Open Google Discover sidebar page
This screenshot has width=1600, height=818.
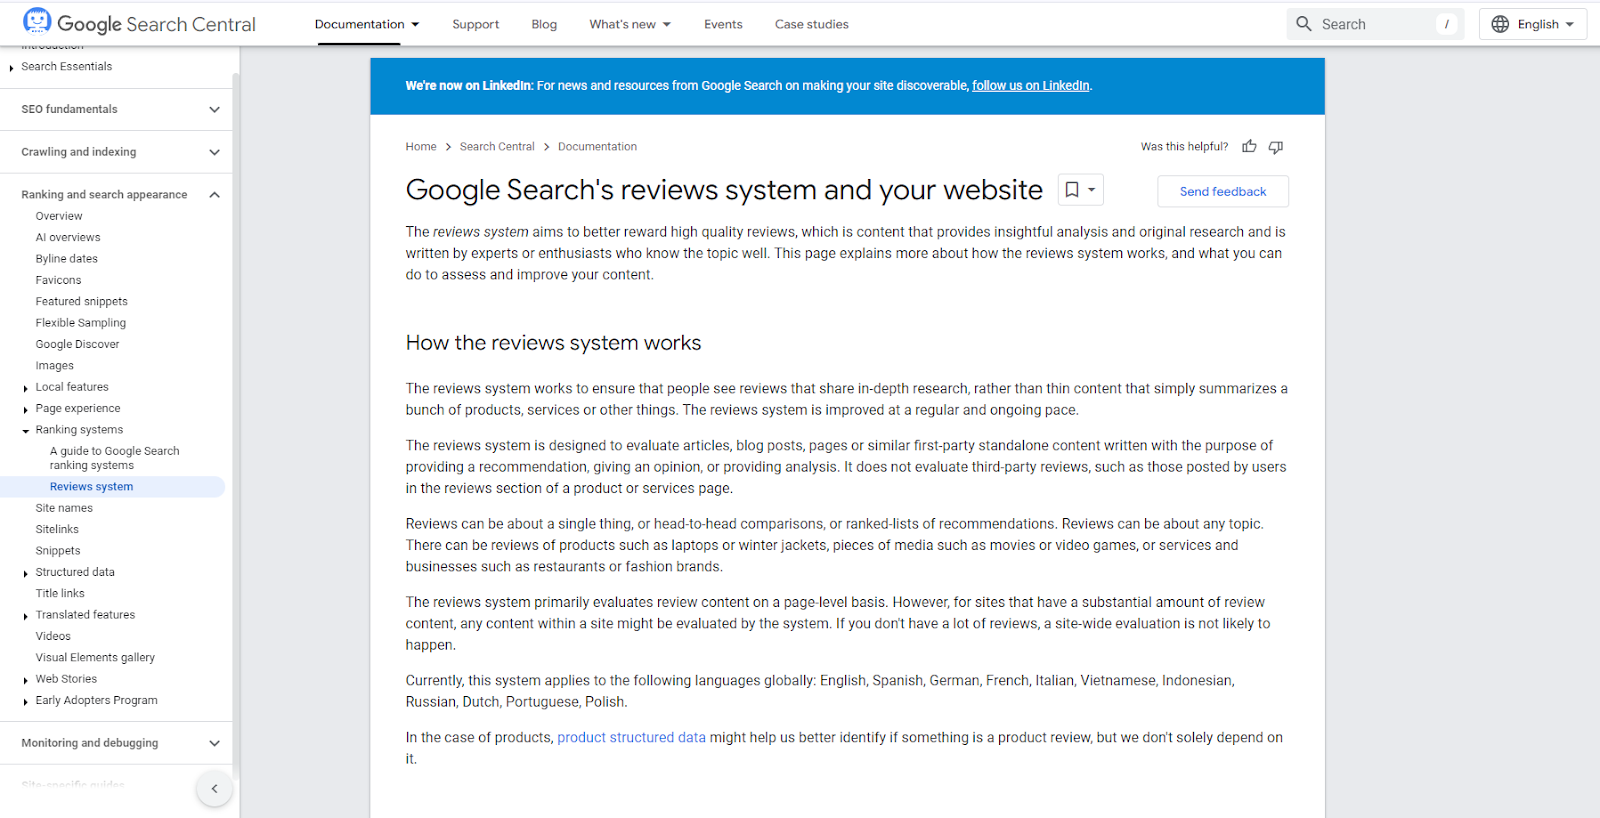click(x=77, y=344)
